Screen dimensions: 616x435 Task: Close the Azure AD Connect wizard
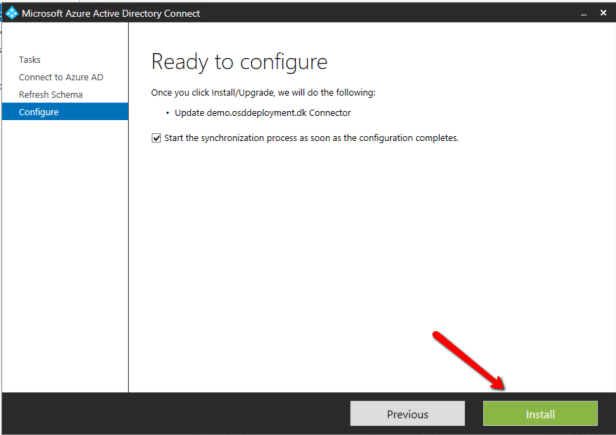tap(603, 13)
